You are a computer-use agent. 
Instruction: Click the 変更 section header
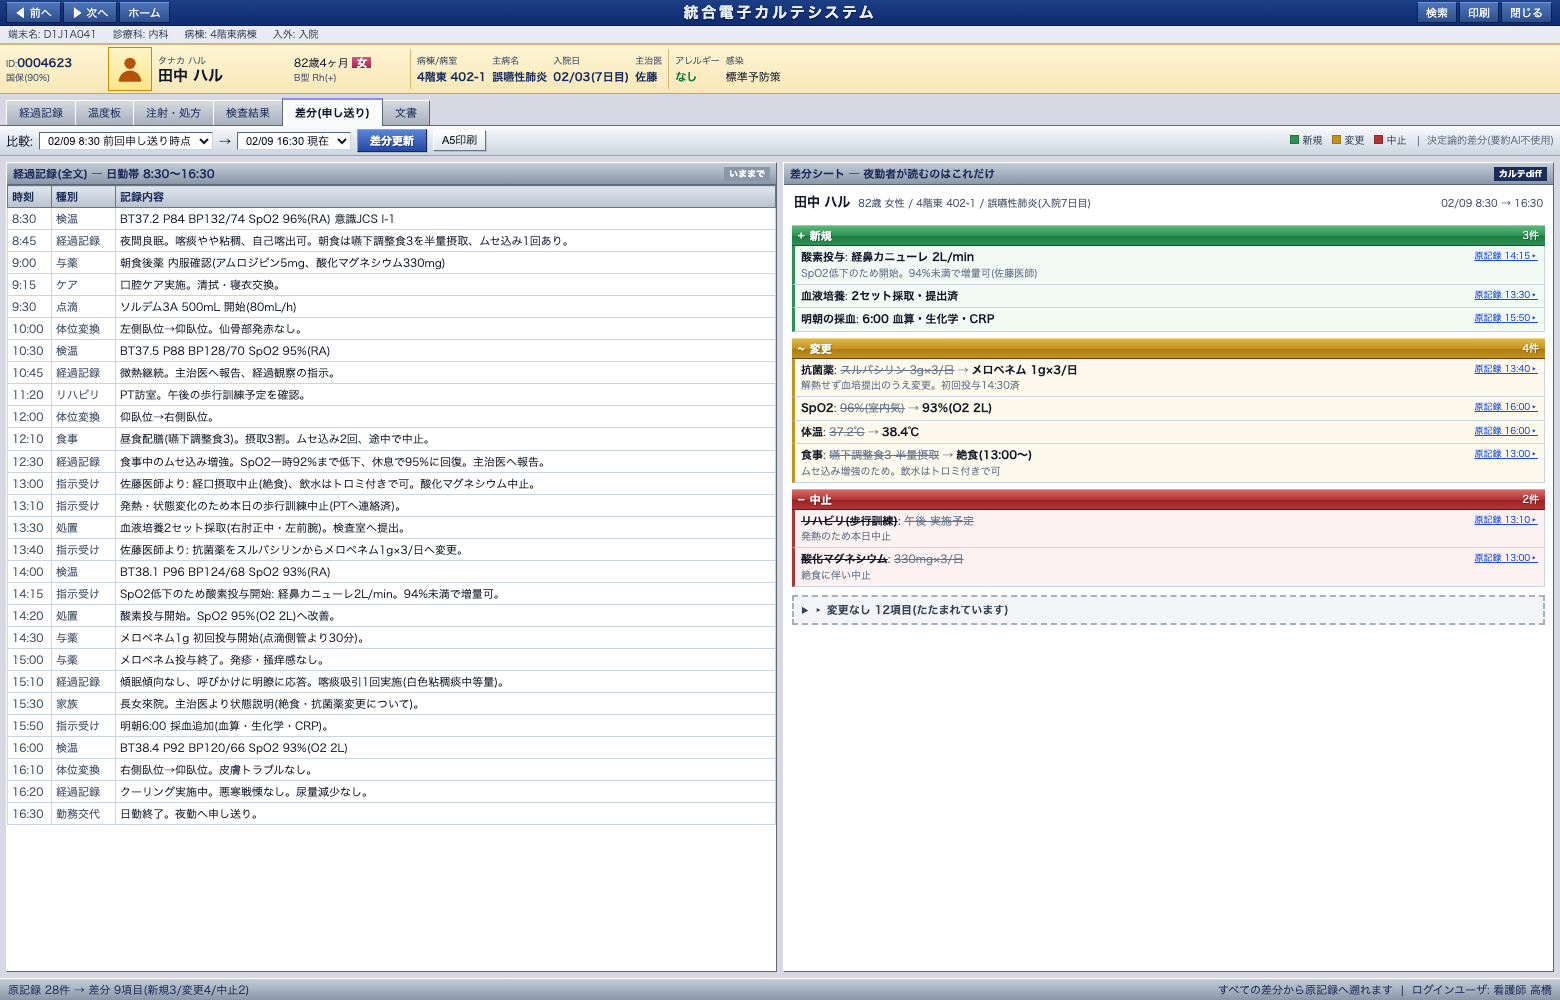tap(1168, 349)
